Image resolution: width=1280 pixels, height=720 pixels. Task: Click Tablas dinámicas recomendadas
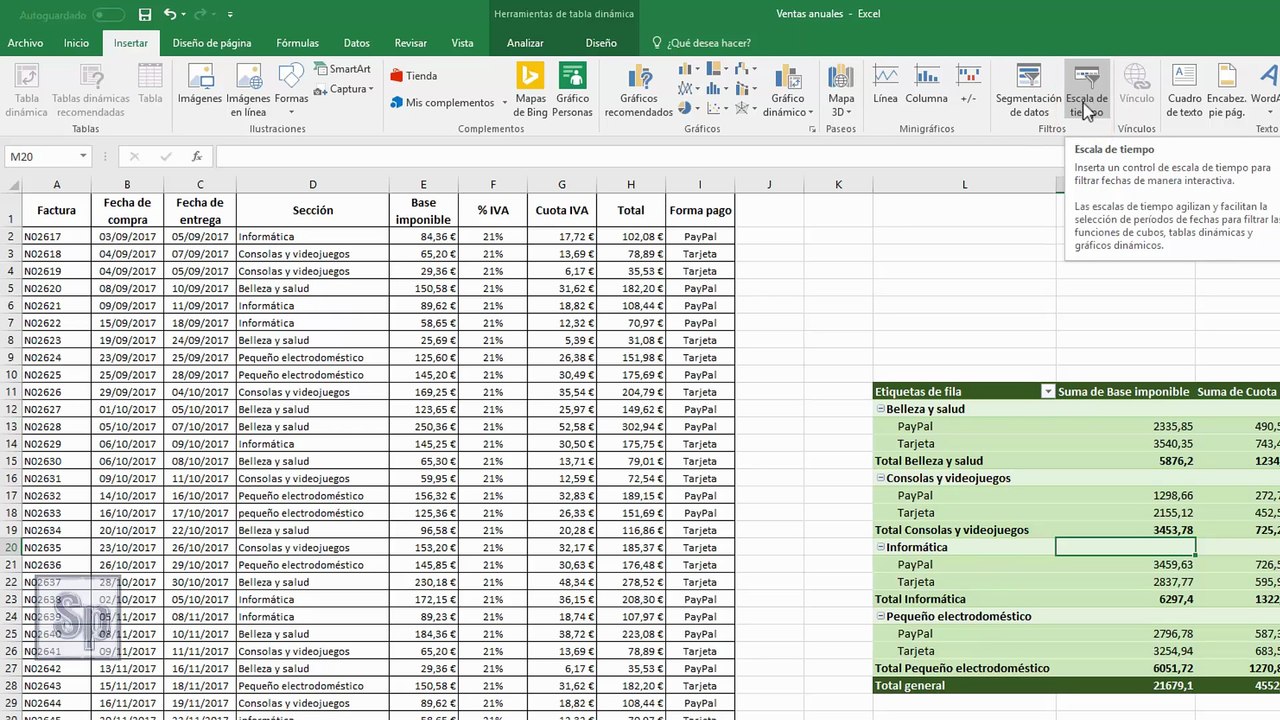[x=90, y=91]
